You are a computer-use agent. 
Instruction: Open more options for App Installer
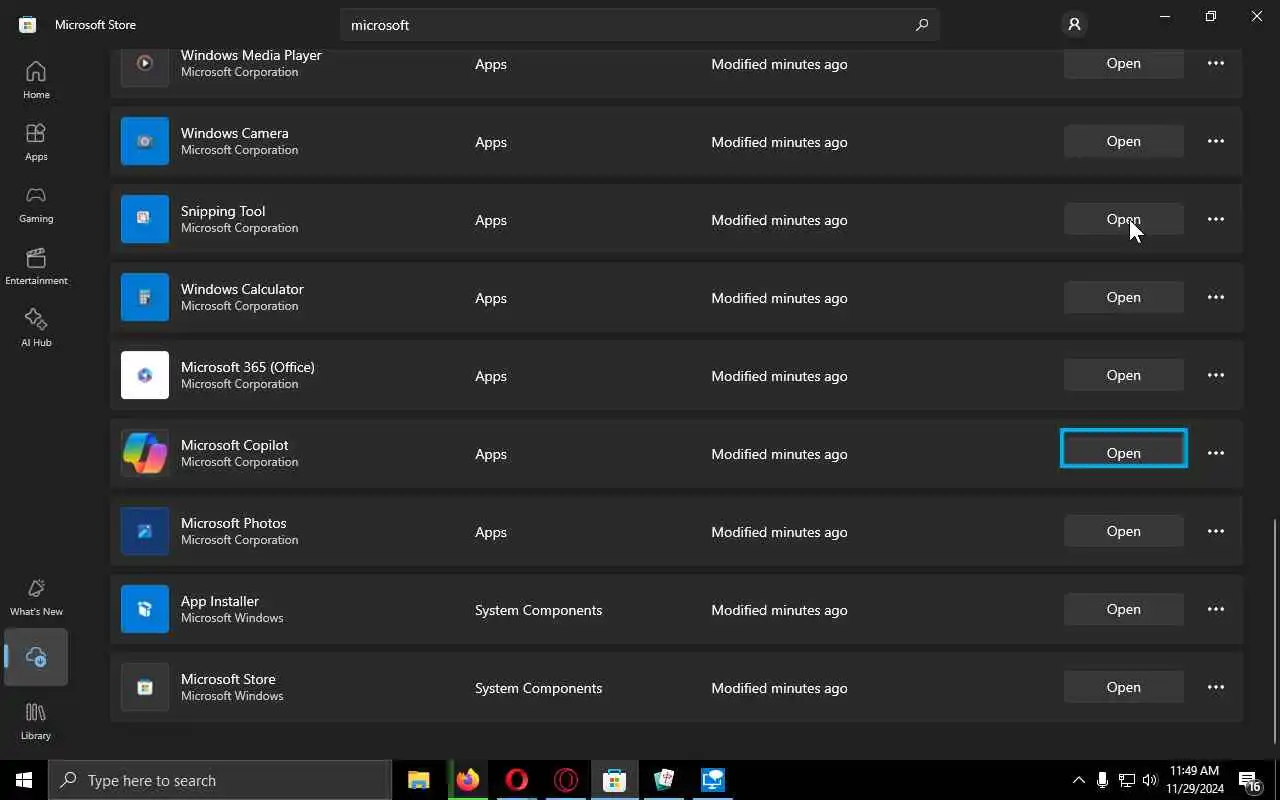click(1216, 609)
